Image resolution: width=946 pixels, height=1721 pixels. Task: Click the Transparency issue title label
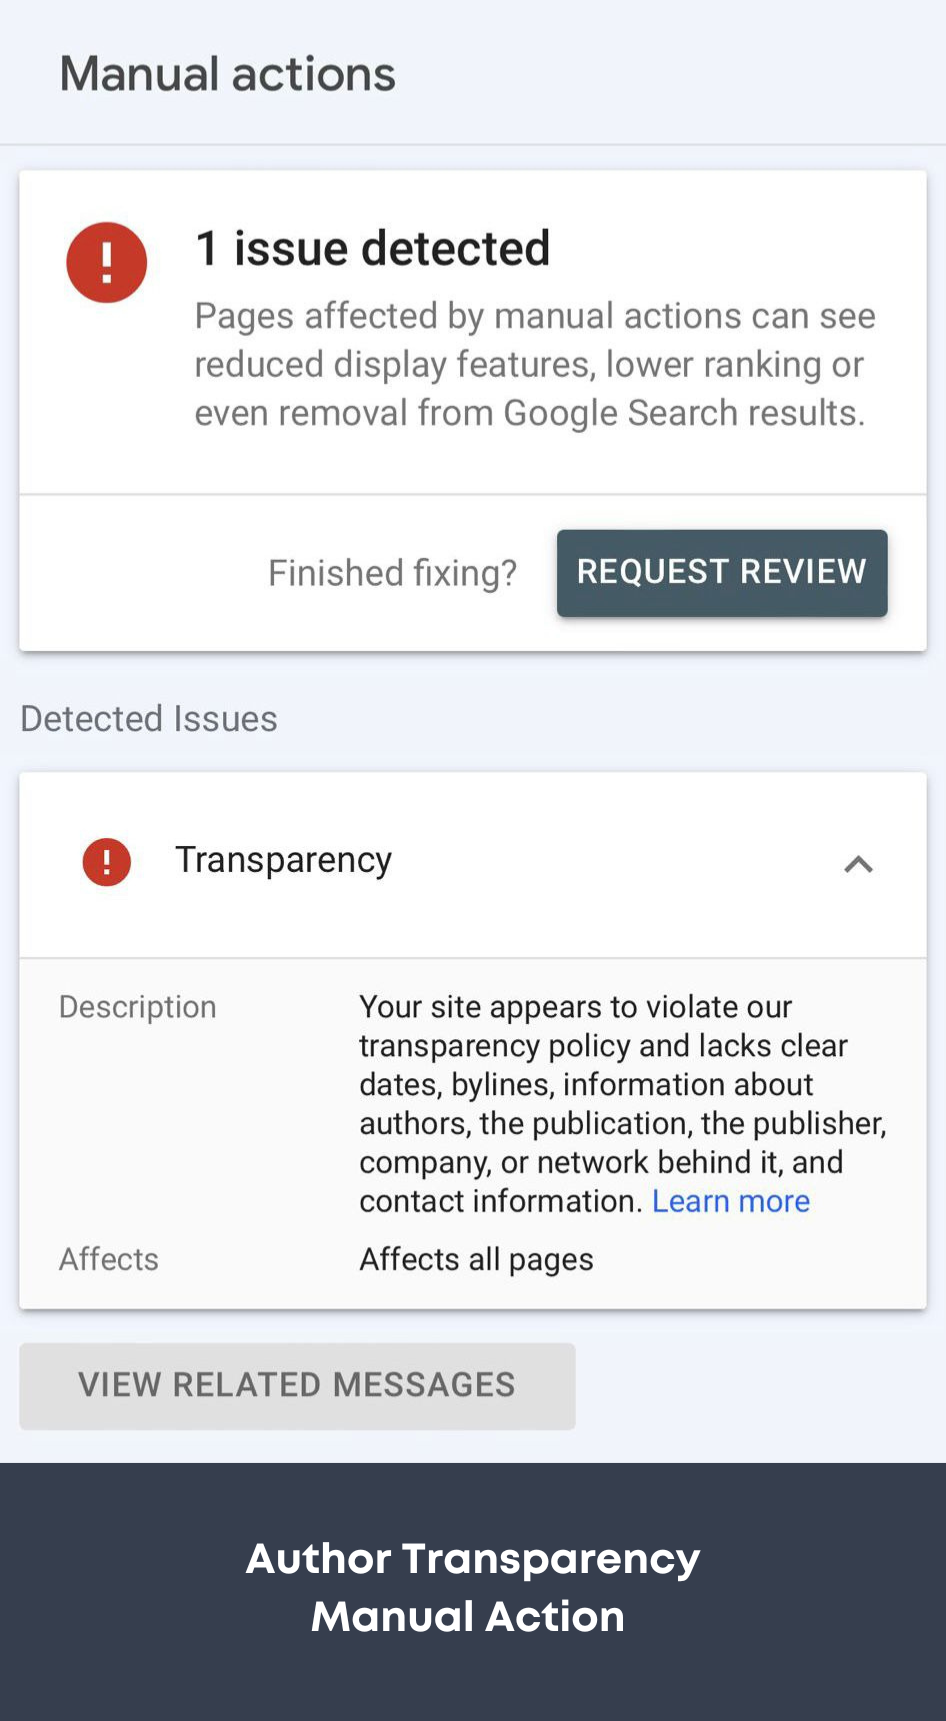coord(284,859)
